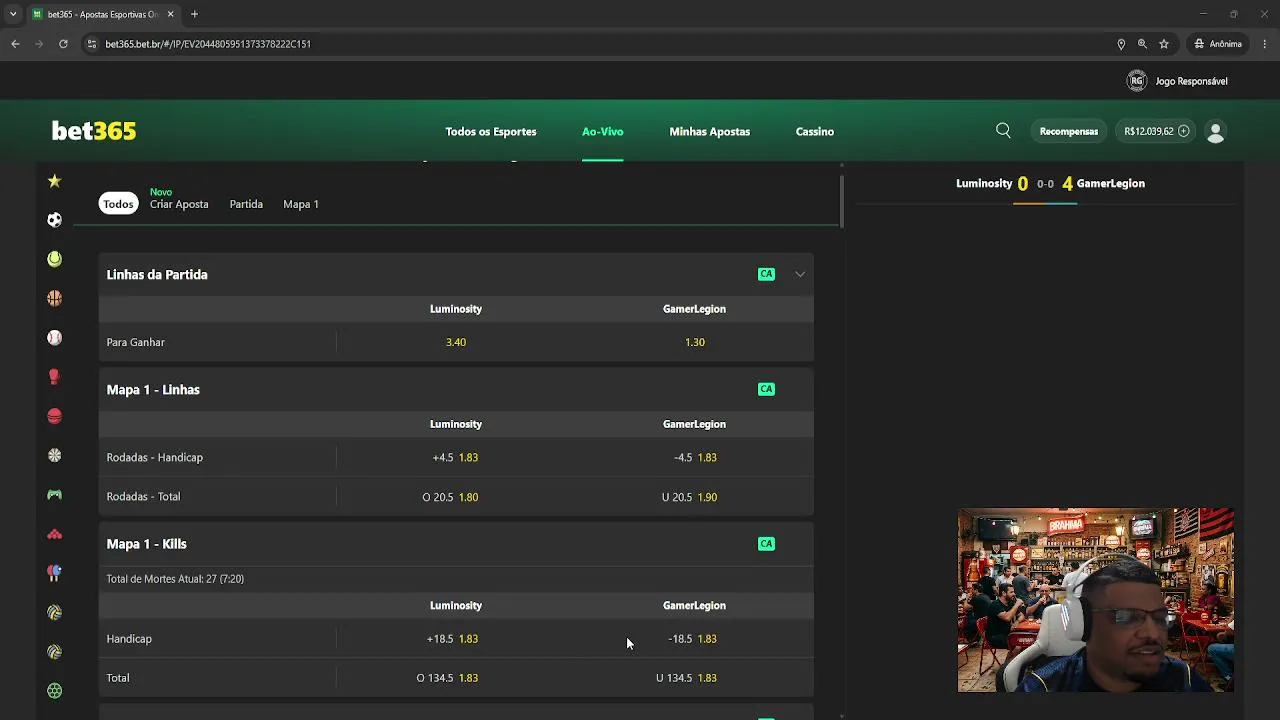The height and width of the screenshot is (720, 1280).
Task: Click the RG responsible gaming badge
Action: tap(1137, 81)
